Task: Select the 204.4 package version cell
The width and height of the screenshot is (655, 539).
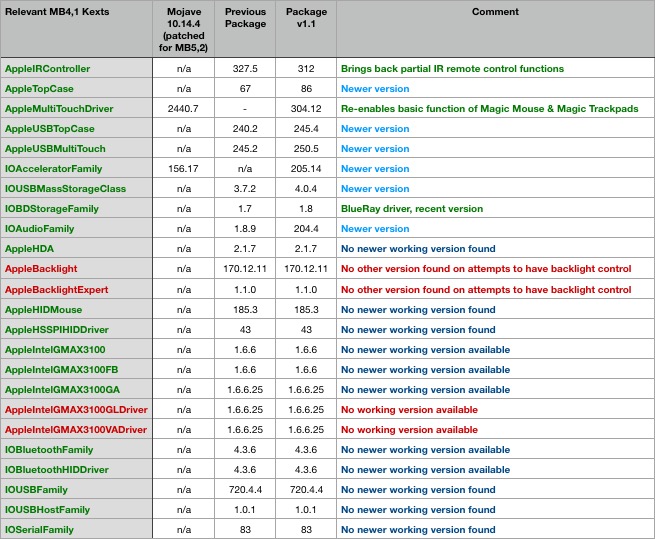Action: (306, 229)
